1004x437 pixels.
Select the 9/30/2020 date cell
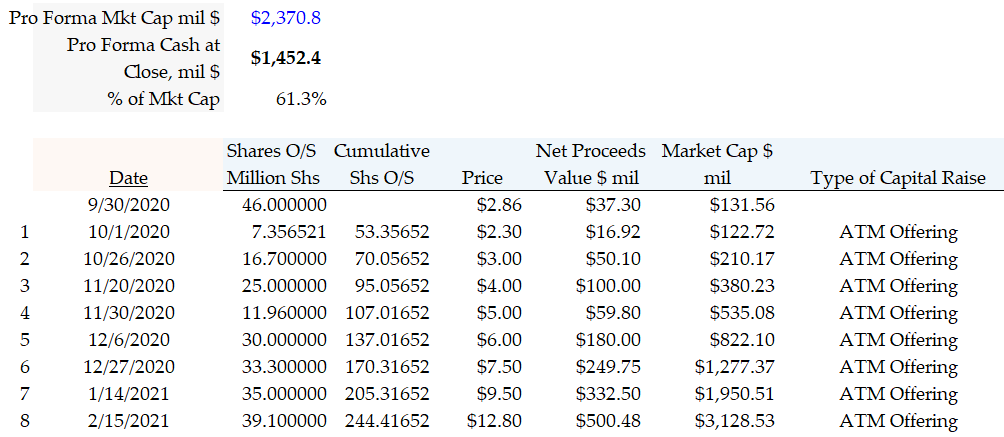[128, 205]
